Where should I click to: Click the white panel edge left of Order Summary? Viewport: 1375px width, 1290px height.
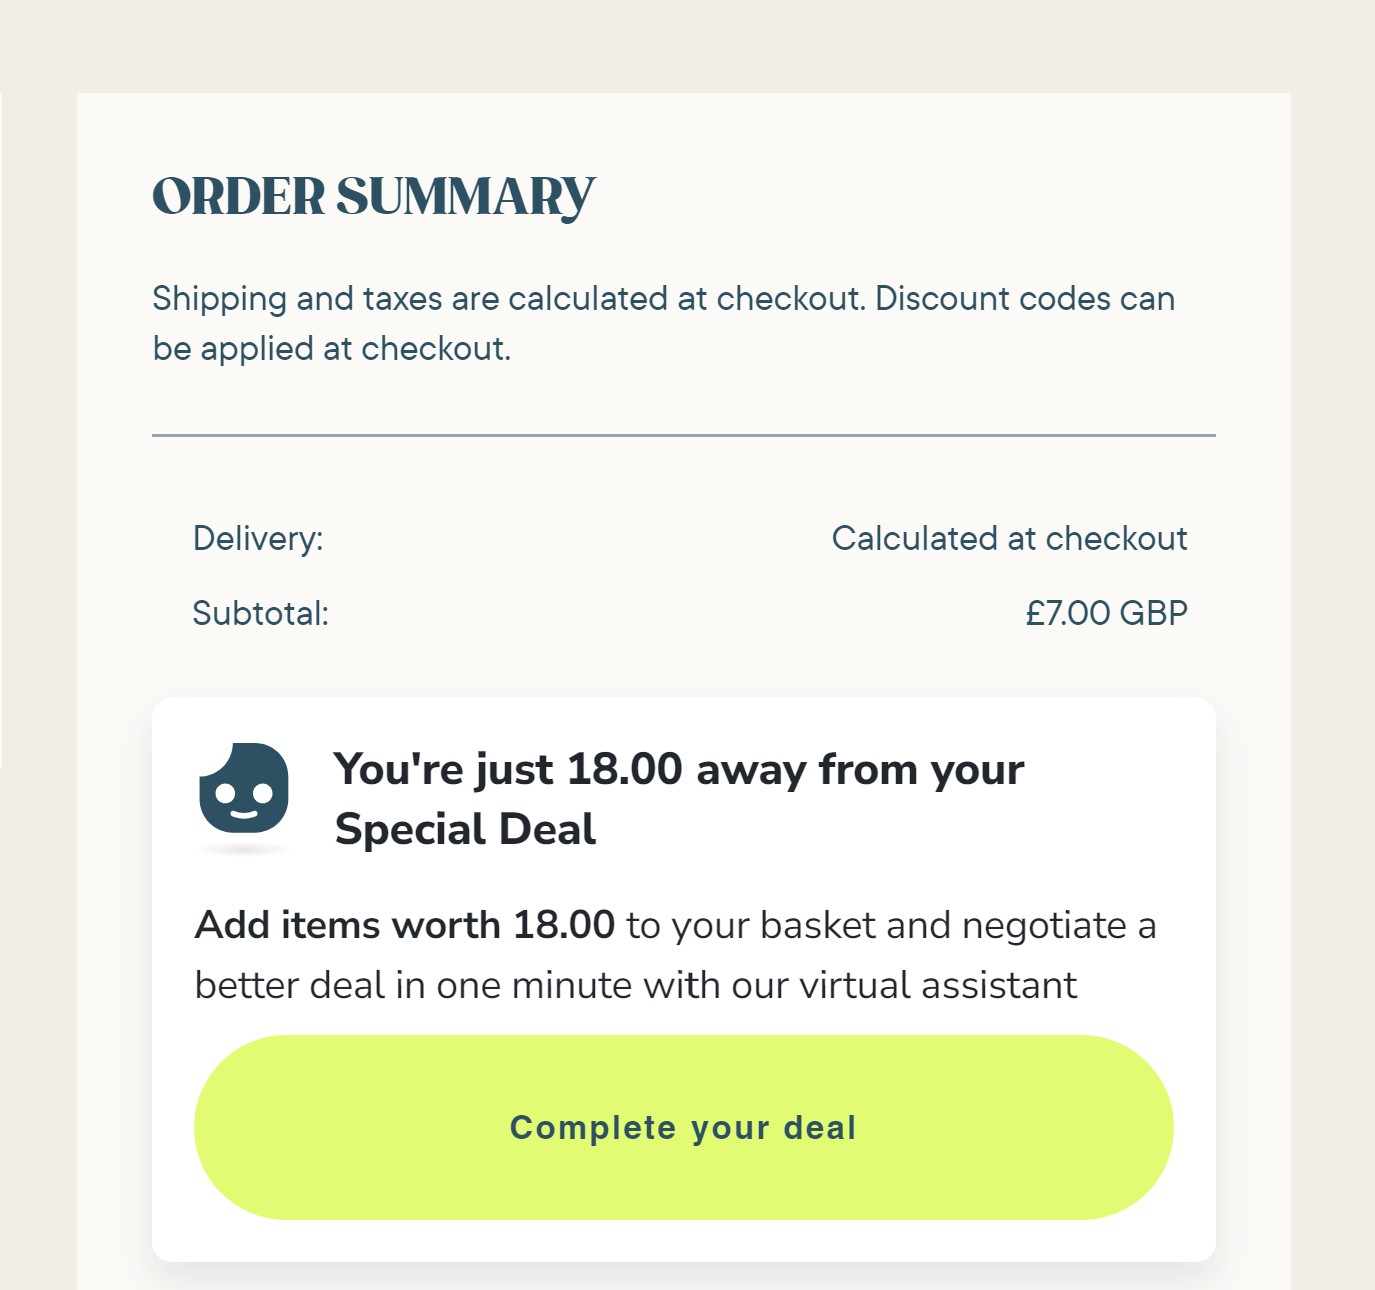click(2, 430)
